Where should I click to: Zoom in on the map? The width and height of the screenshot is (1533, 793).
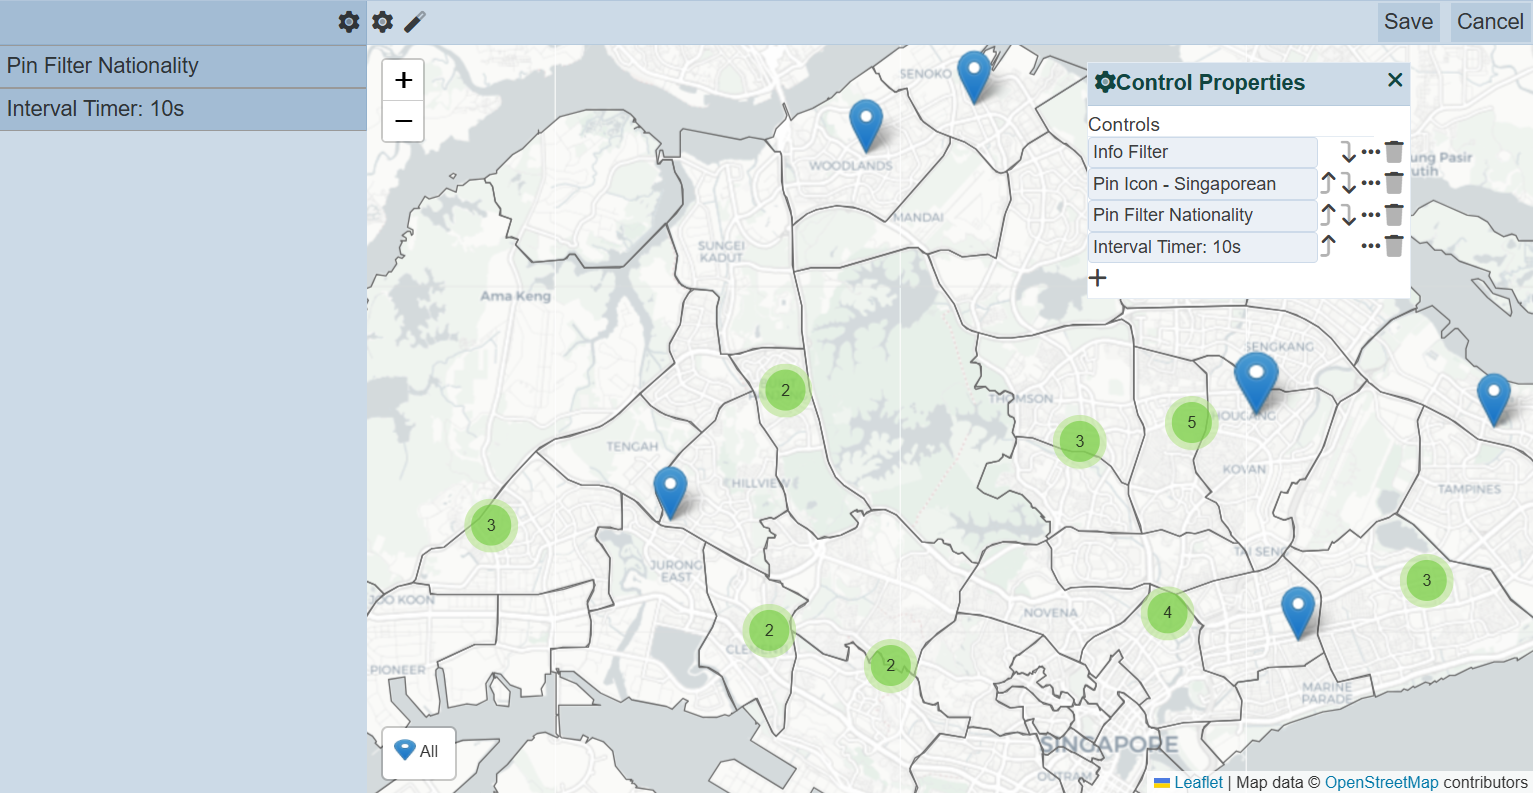pyautogui.click(x=403, y=80)
